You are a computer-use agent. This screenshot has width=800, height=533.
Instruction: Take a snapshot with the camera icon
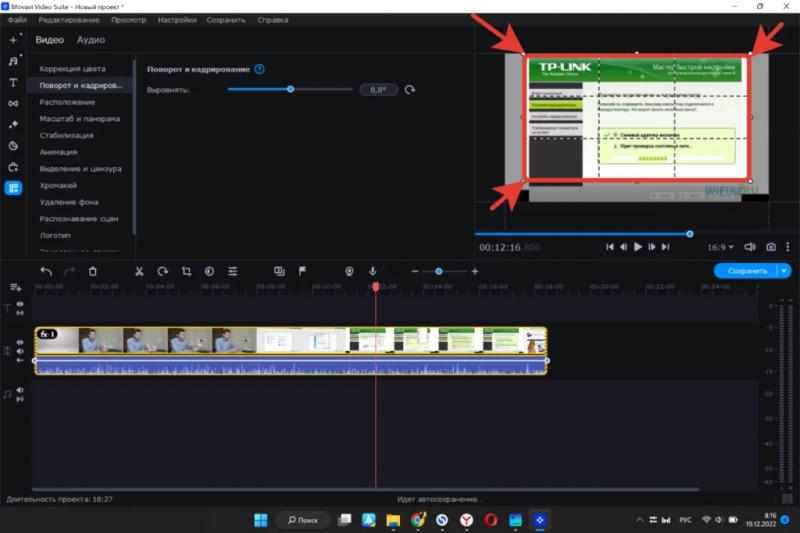[771, 246]
